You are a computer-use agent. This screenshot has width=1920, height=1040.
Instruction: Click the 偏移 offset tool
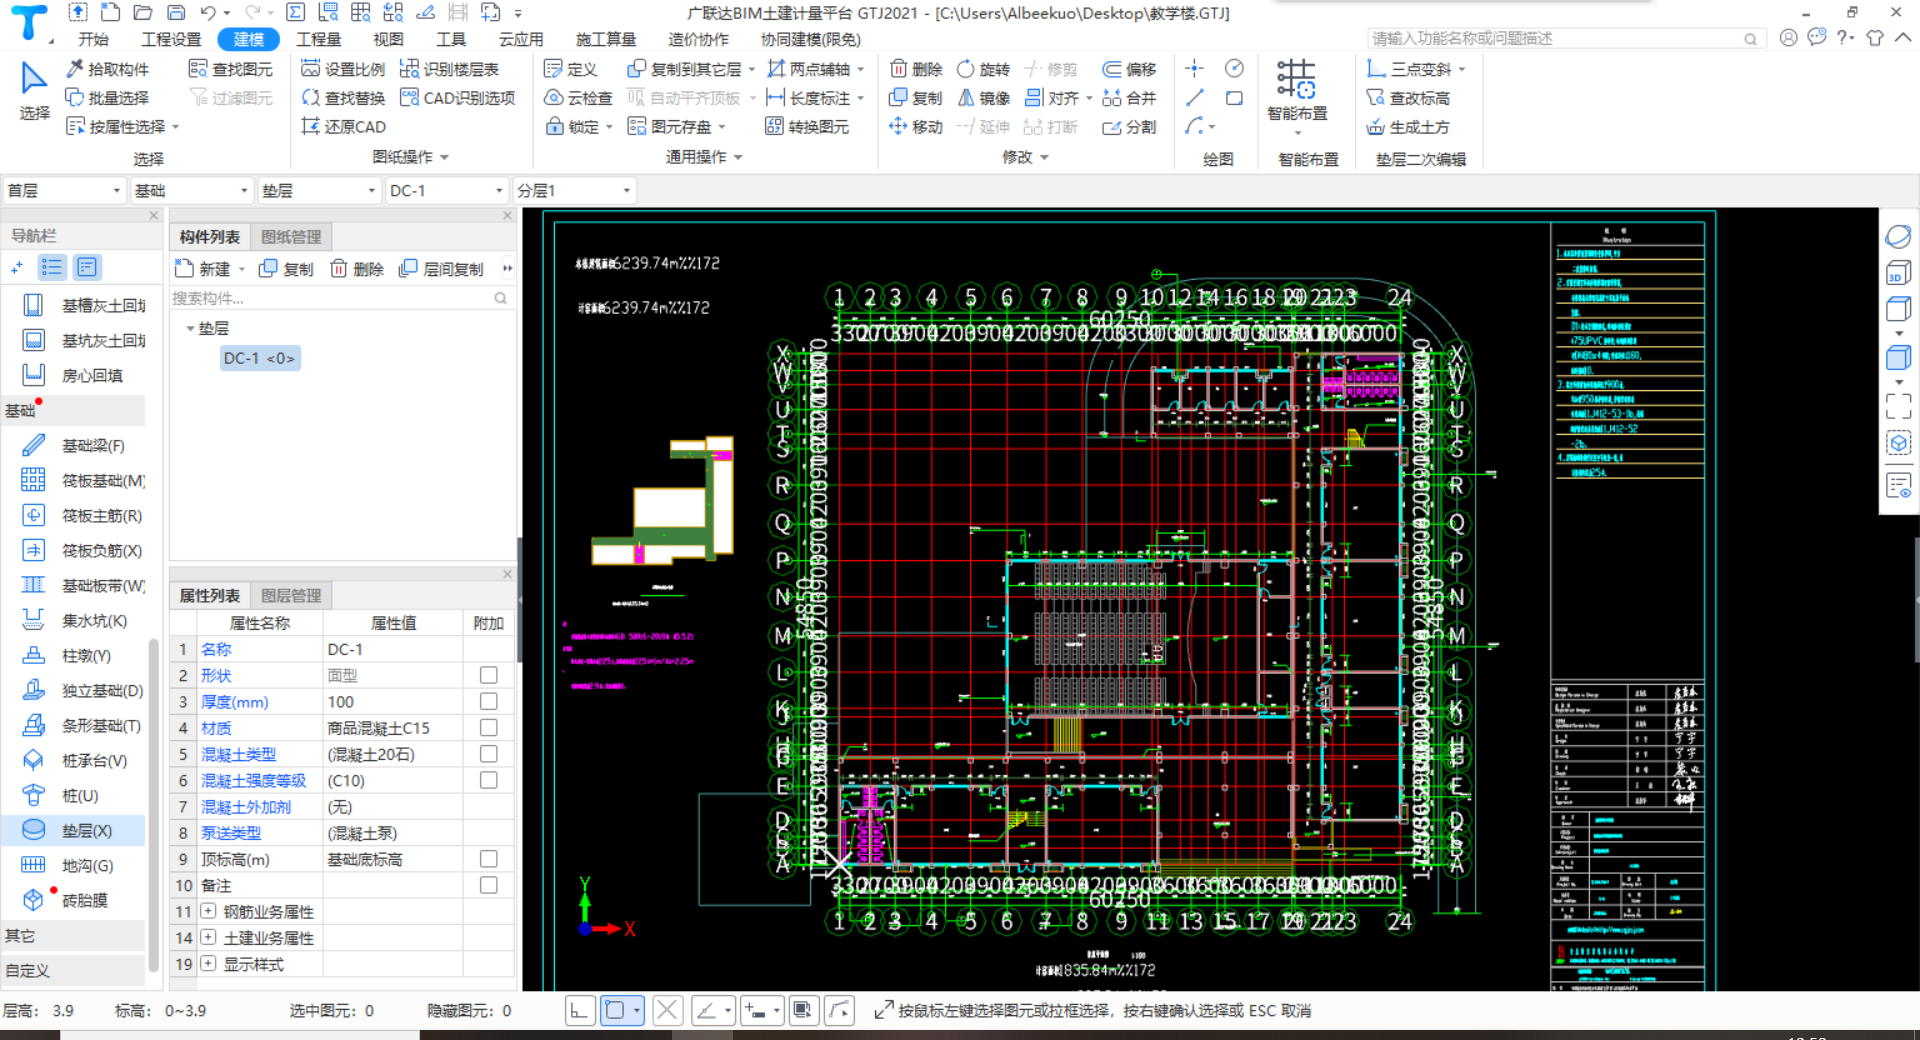[1129, 69]
